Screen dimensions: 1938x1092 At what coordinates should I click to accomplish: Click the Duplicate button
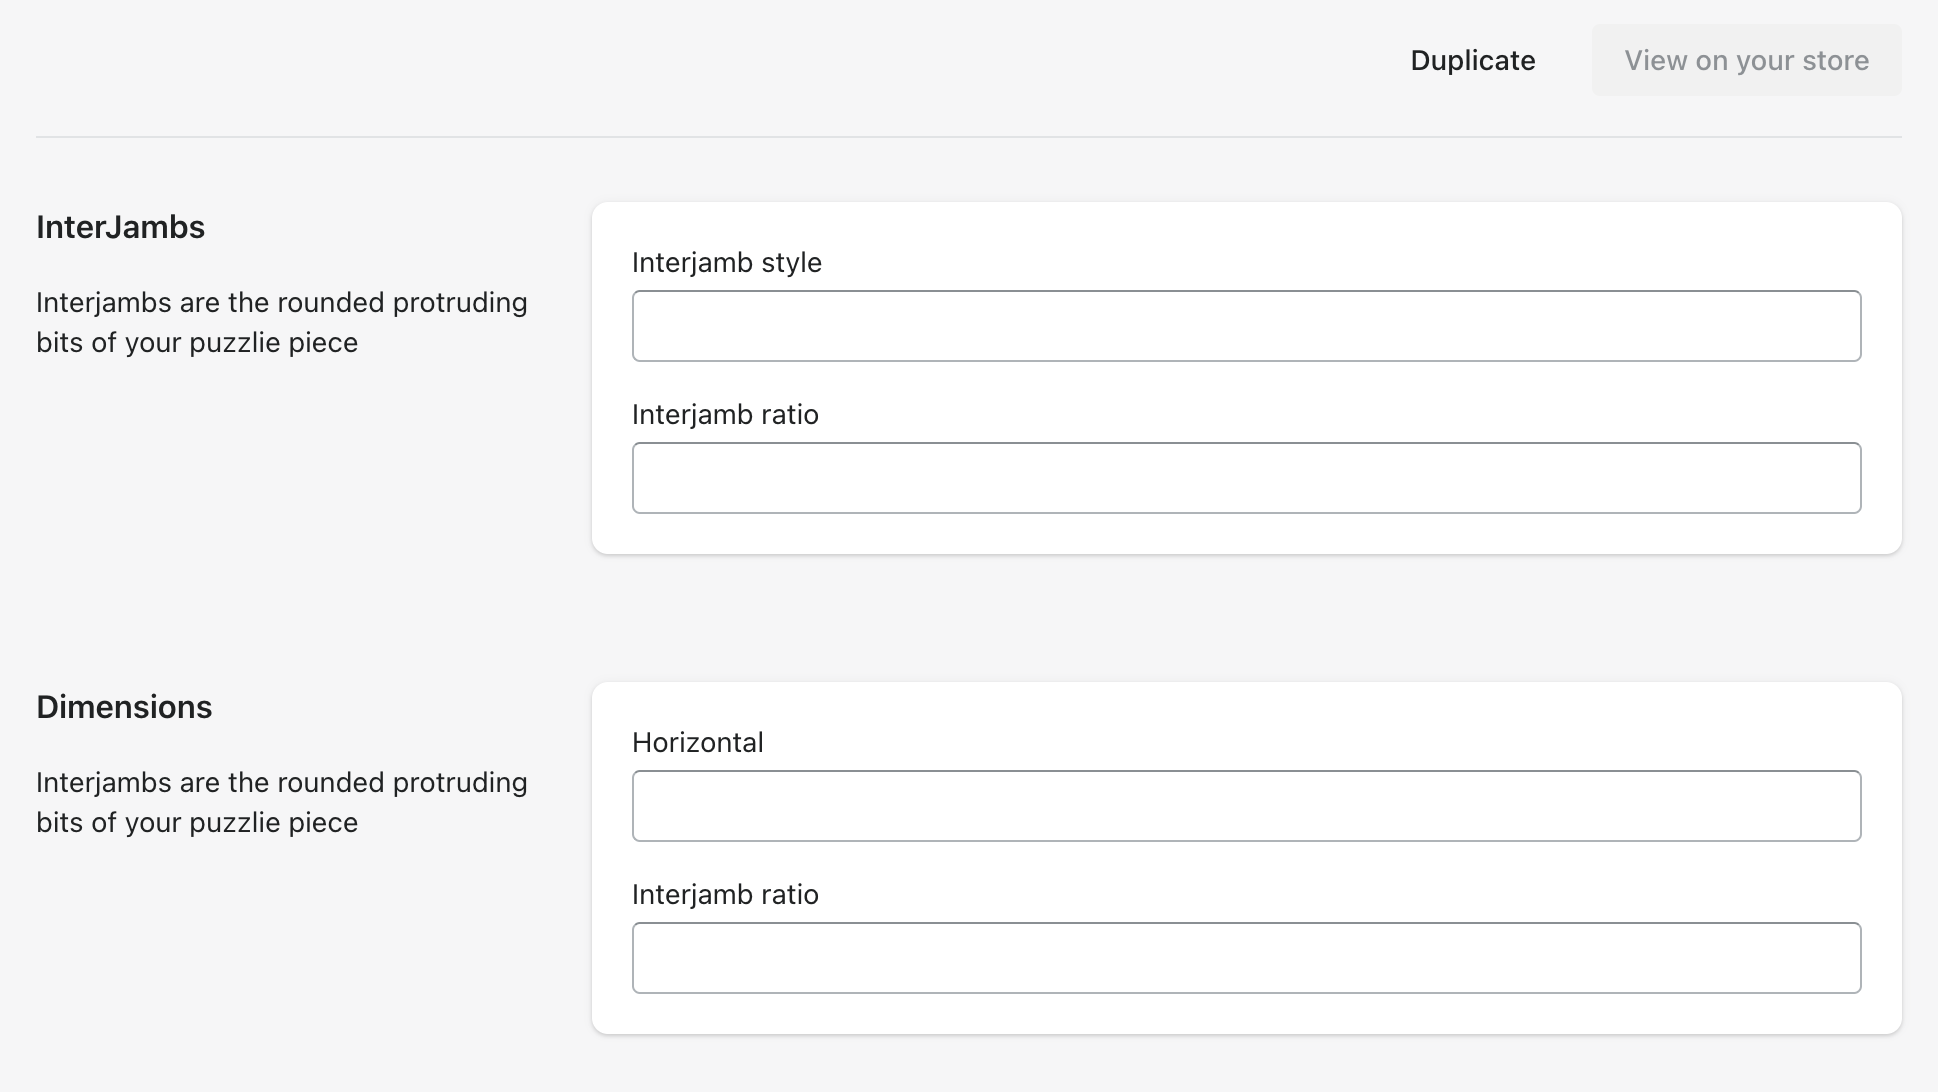[x=1472, y=60]
